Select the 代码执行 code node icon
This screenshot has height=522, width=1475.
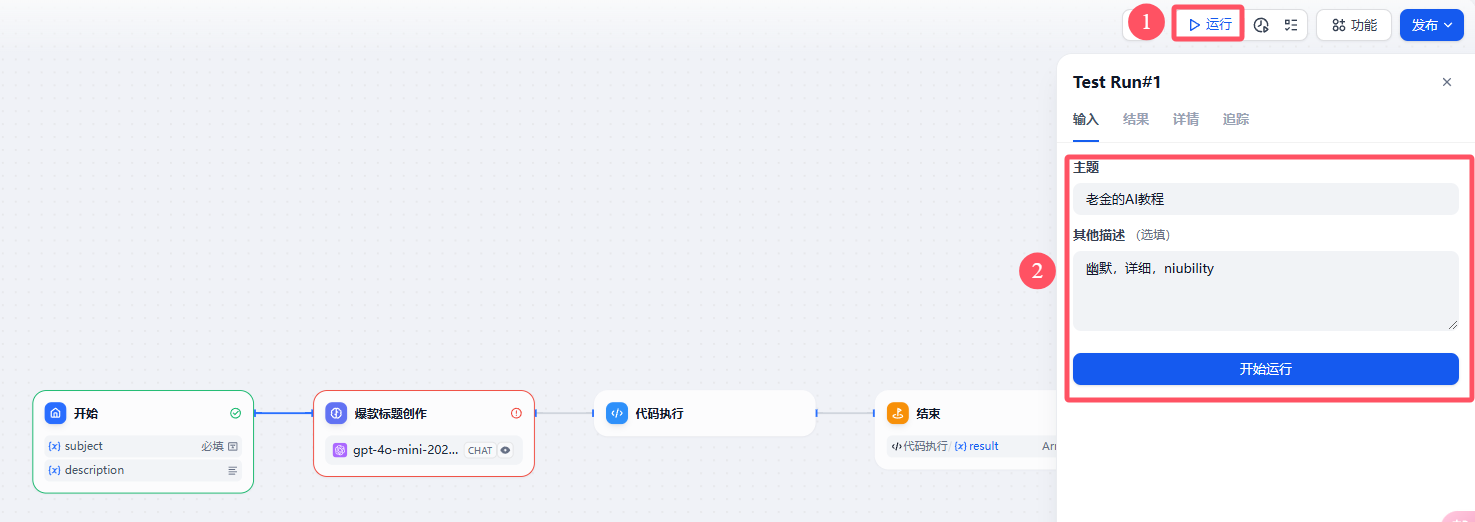pos(617,413)
